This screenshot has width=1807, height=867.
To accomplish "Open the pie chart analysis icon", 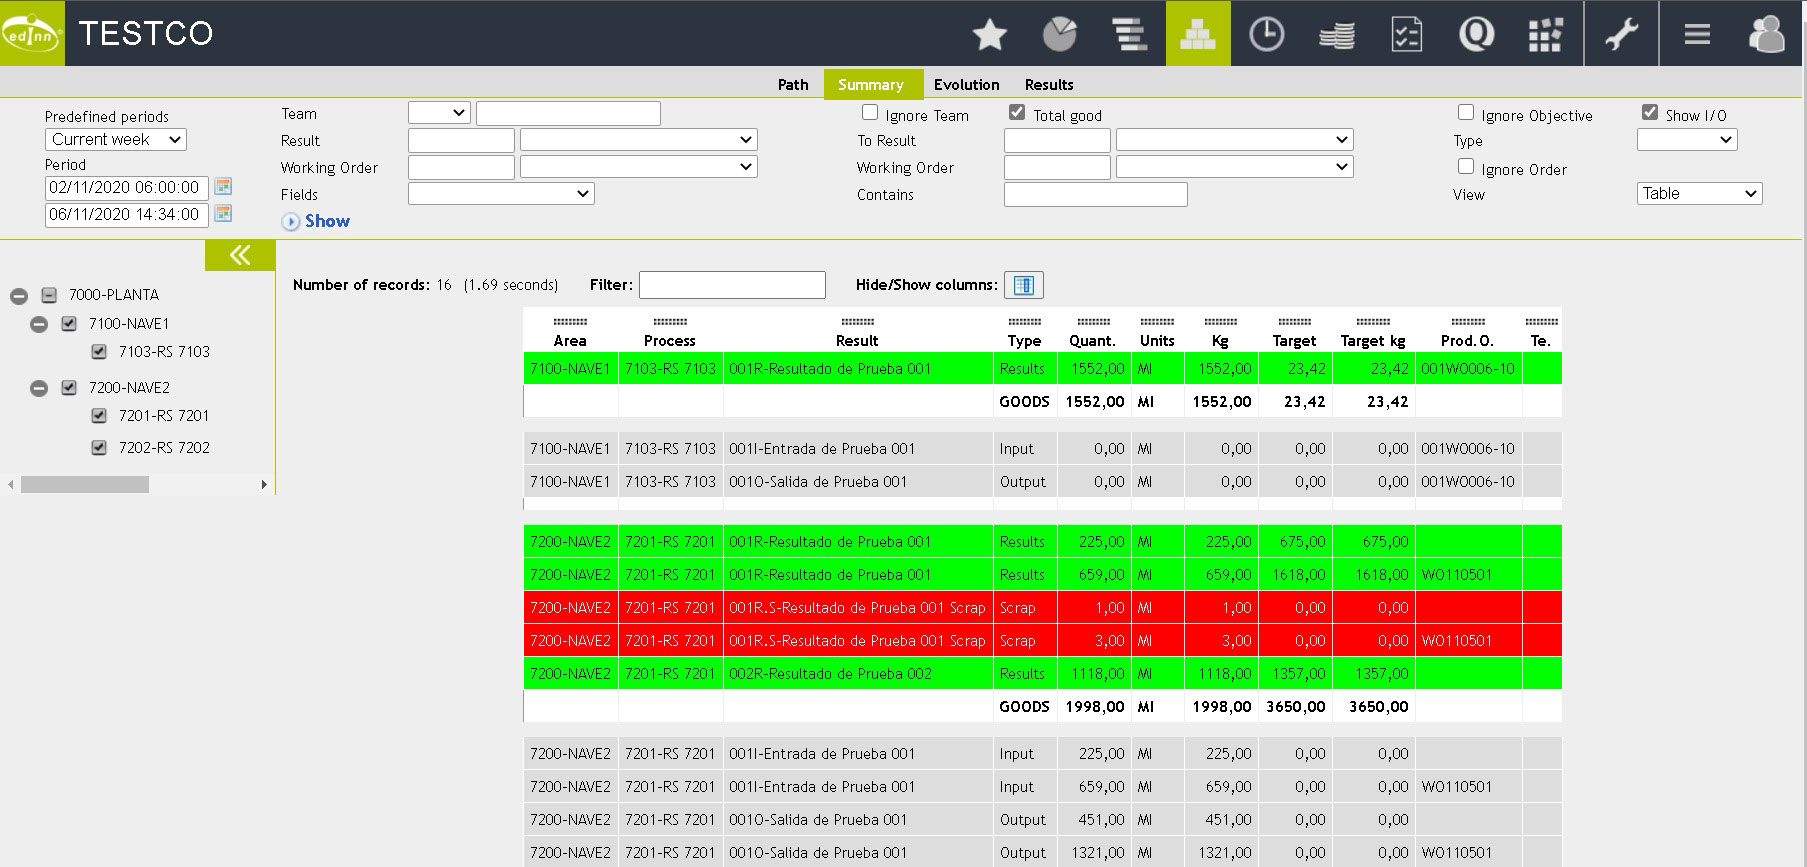I will click(x=1060, y=35).
